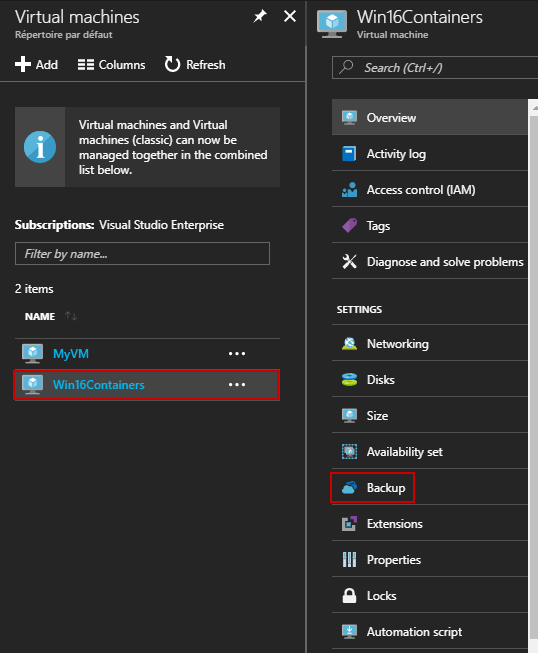Image resolution: width=538 pixels, height=653 pixels.
Task: Open the MyVM link
Action: tap(71, 354)
